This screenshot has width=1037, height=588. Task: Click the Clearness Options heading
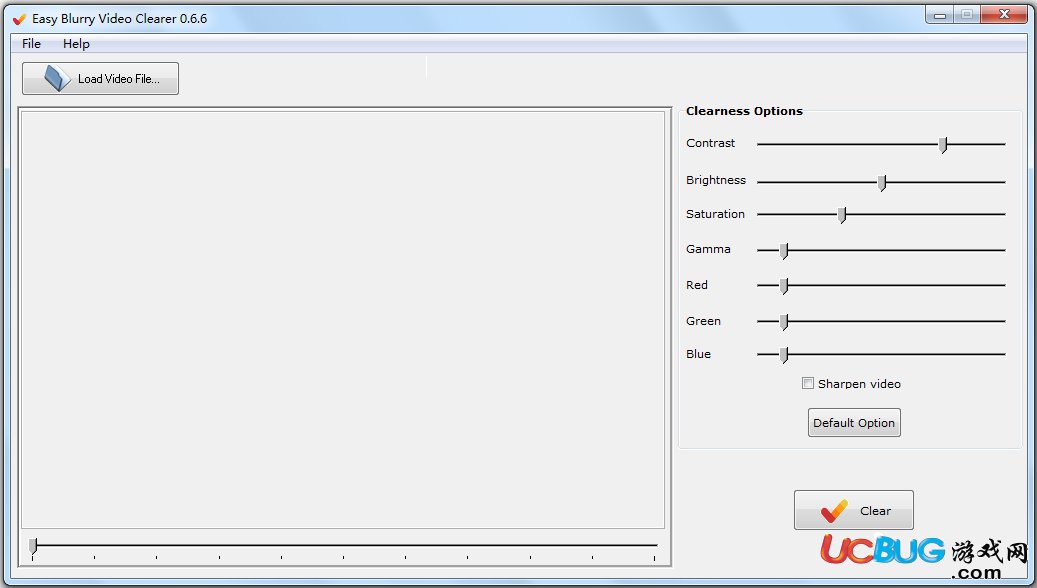[744, 111]
